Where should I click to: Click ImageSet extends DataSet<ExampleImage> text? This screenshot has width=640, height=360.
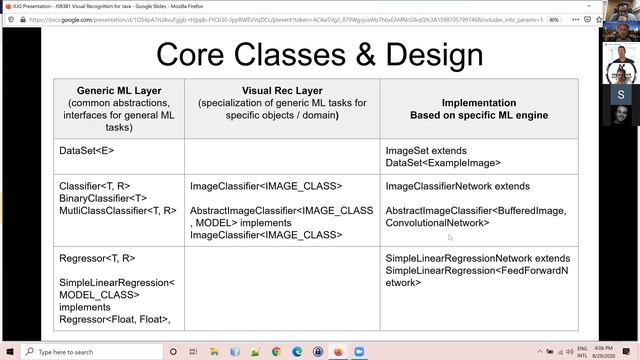(x=443, y=157)
